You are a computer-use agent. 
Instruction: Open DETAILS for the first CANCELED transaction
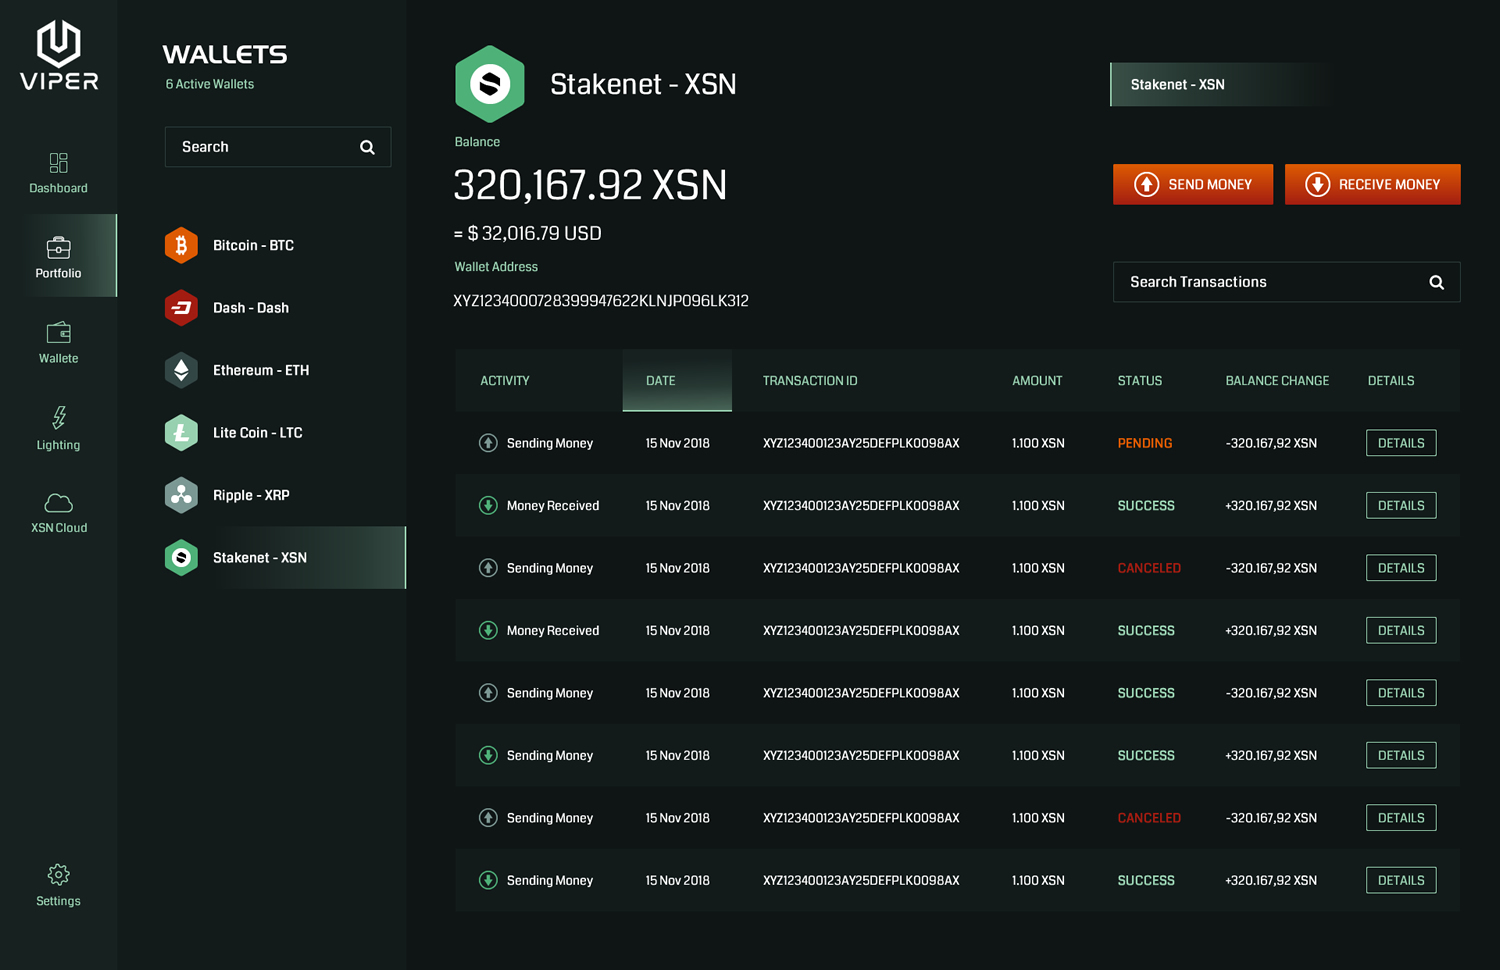click(1401, 568)
